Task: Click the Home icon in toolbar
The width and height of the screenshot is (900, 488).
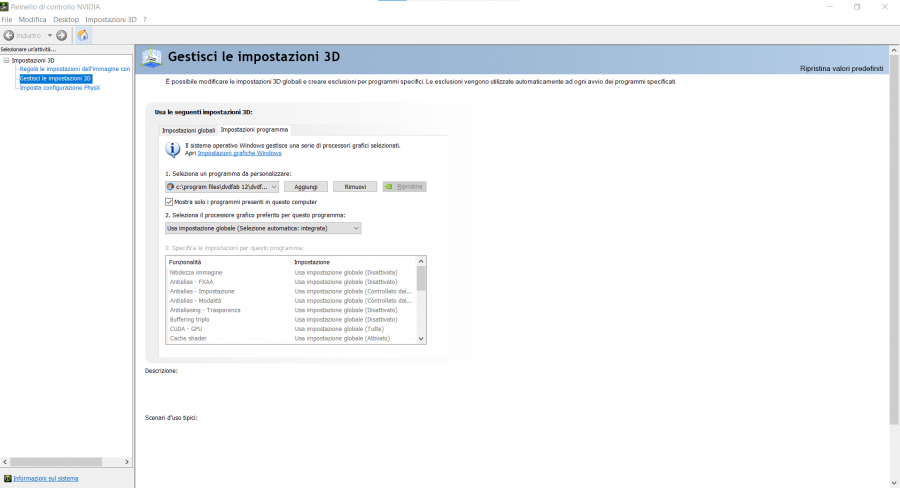Action: (x=83, y=36)
